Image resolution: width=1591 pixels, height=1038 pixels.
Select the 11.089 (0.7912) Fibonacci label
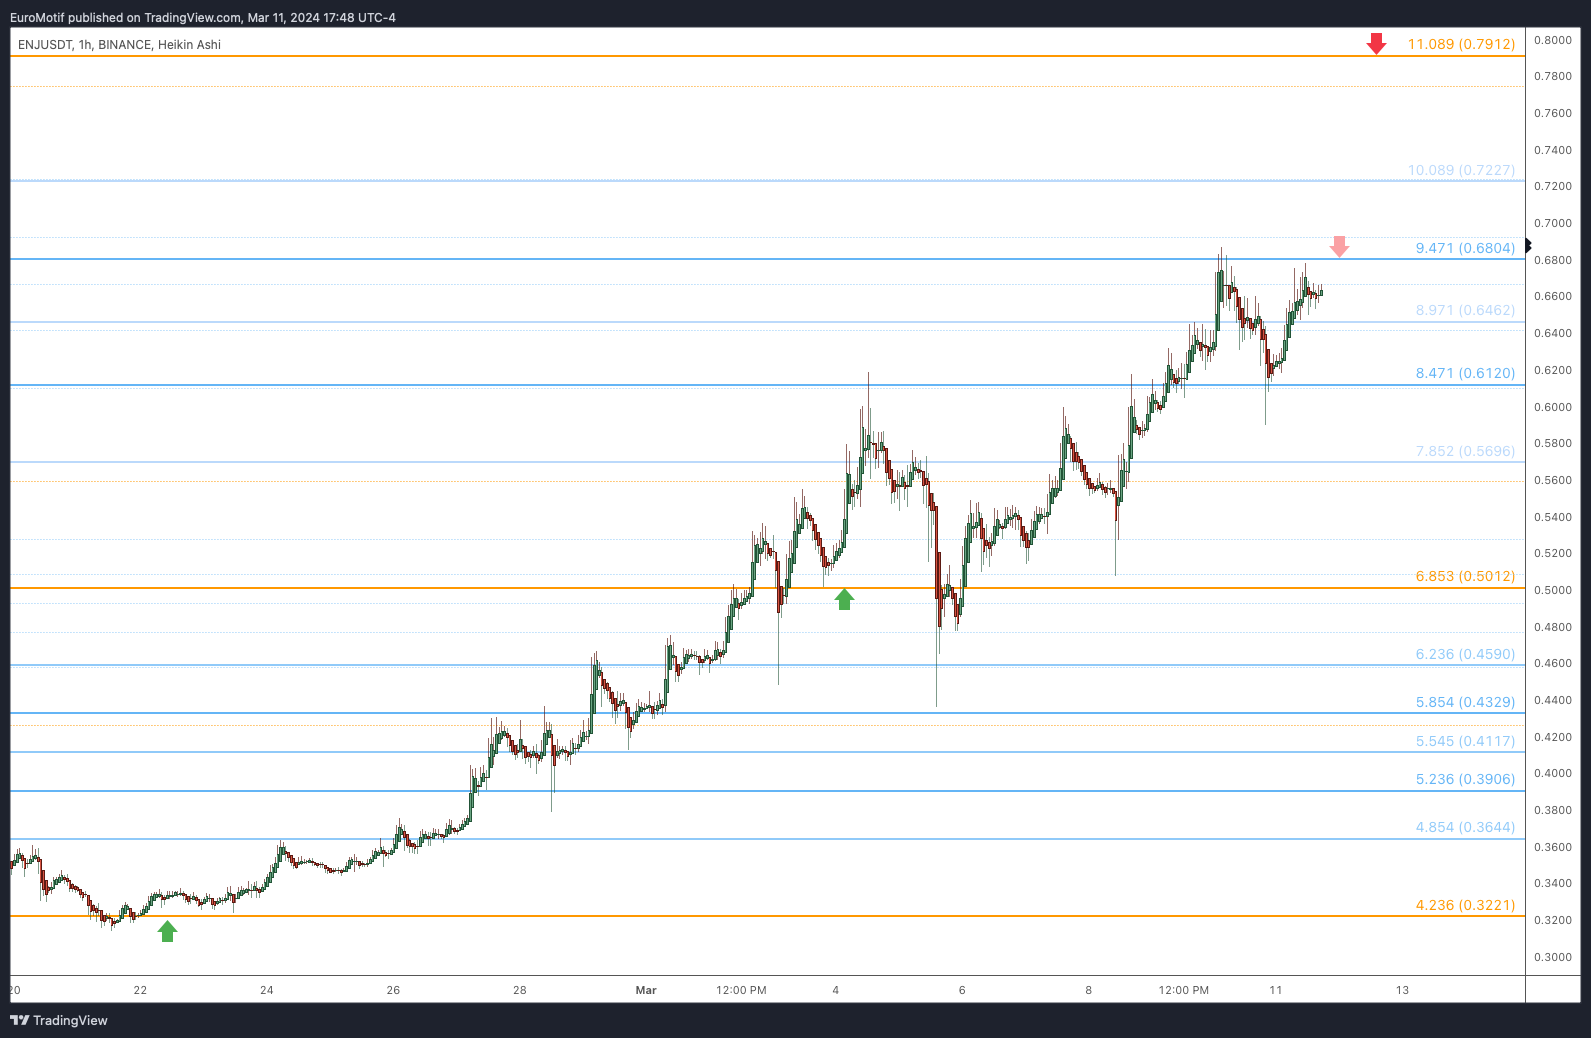1461,44
